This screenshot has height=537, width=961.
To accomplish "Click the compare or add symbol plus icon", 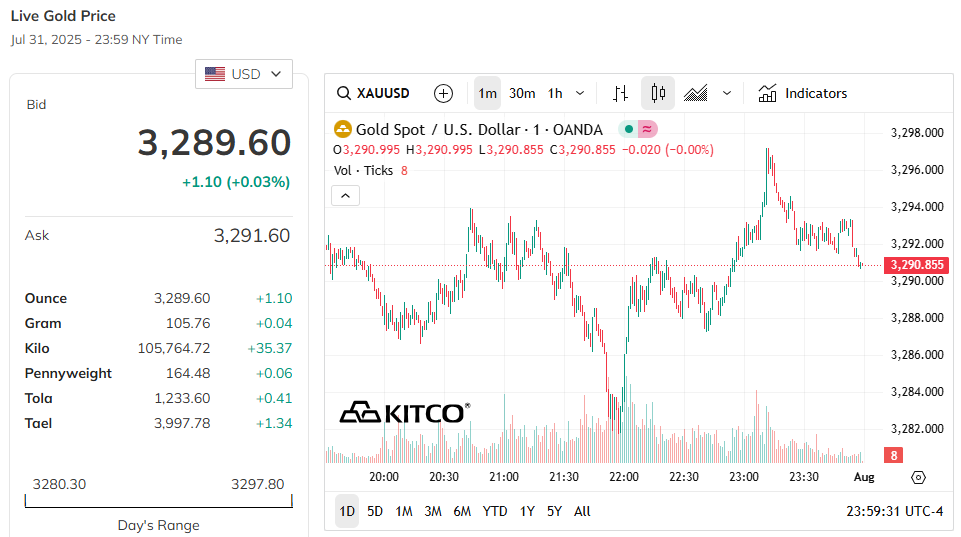I will [x=443, y=93].
